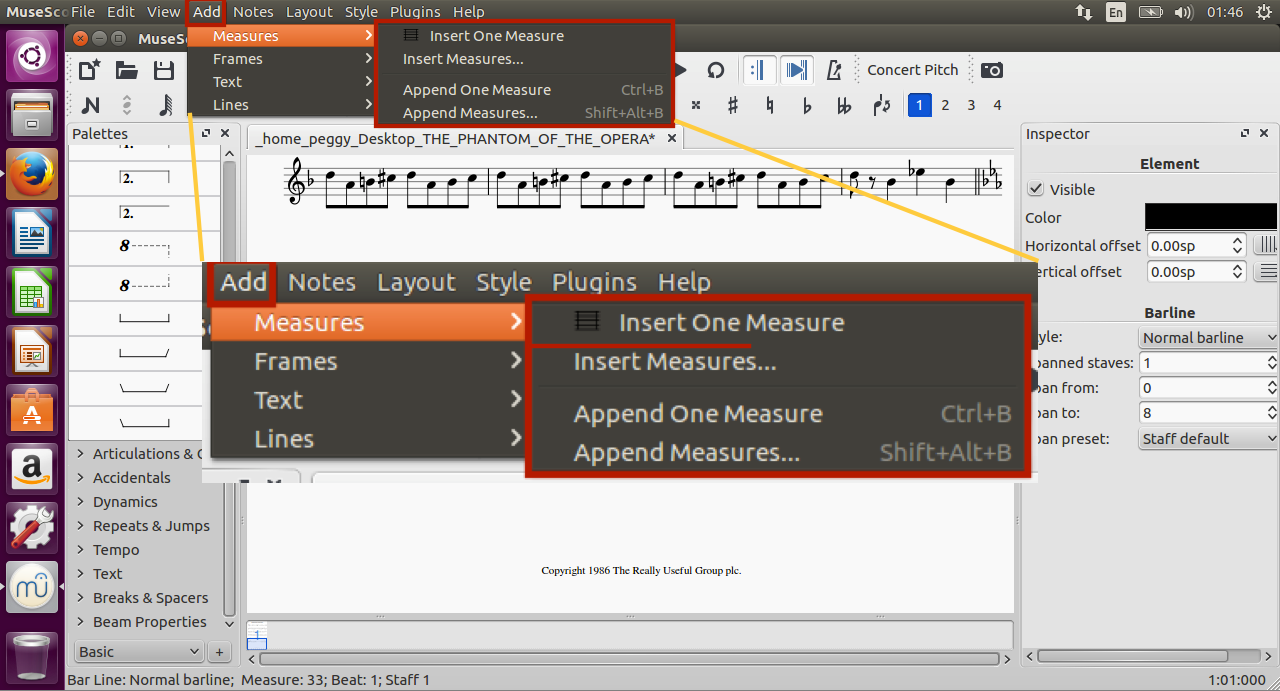Viewport: 1280px width, 691px height.
Task: Save the score with the floppy icon
Action: tap(164, 70)
